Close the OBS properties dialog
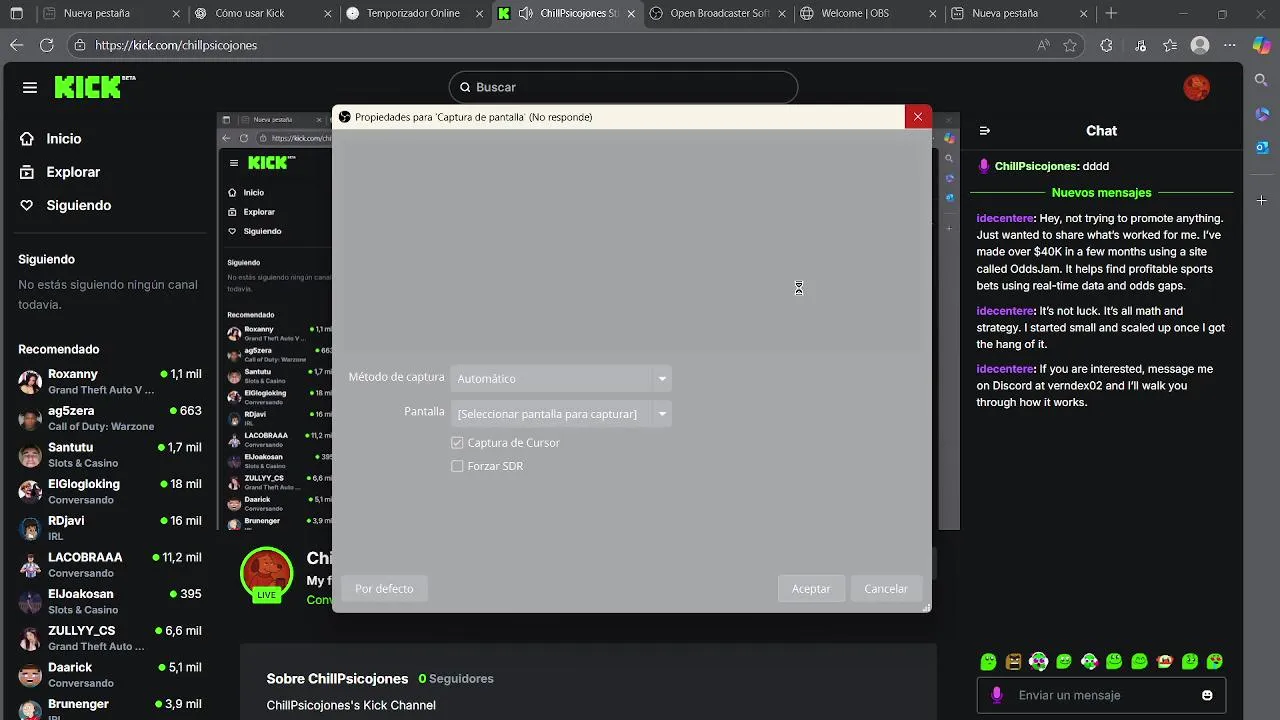This screenshot has height=720, width=1280. [917, 117]
